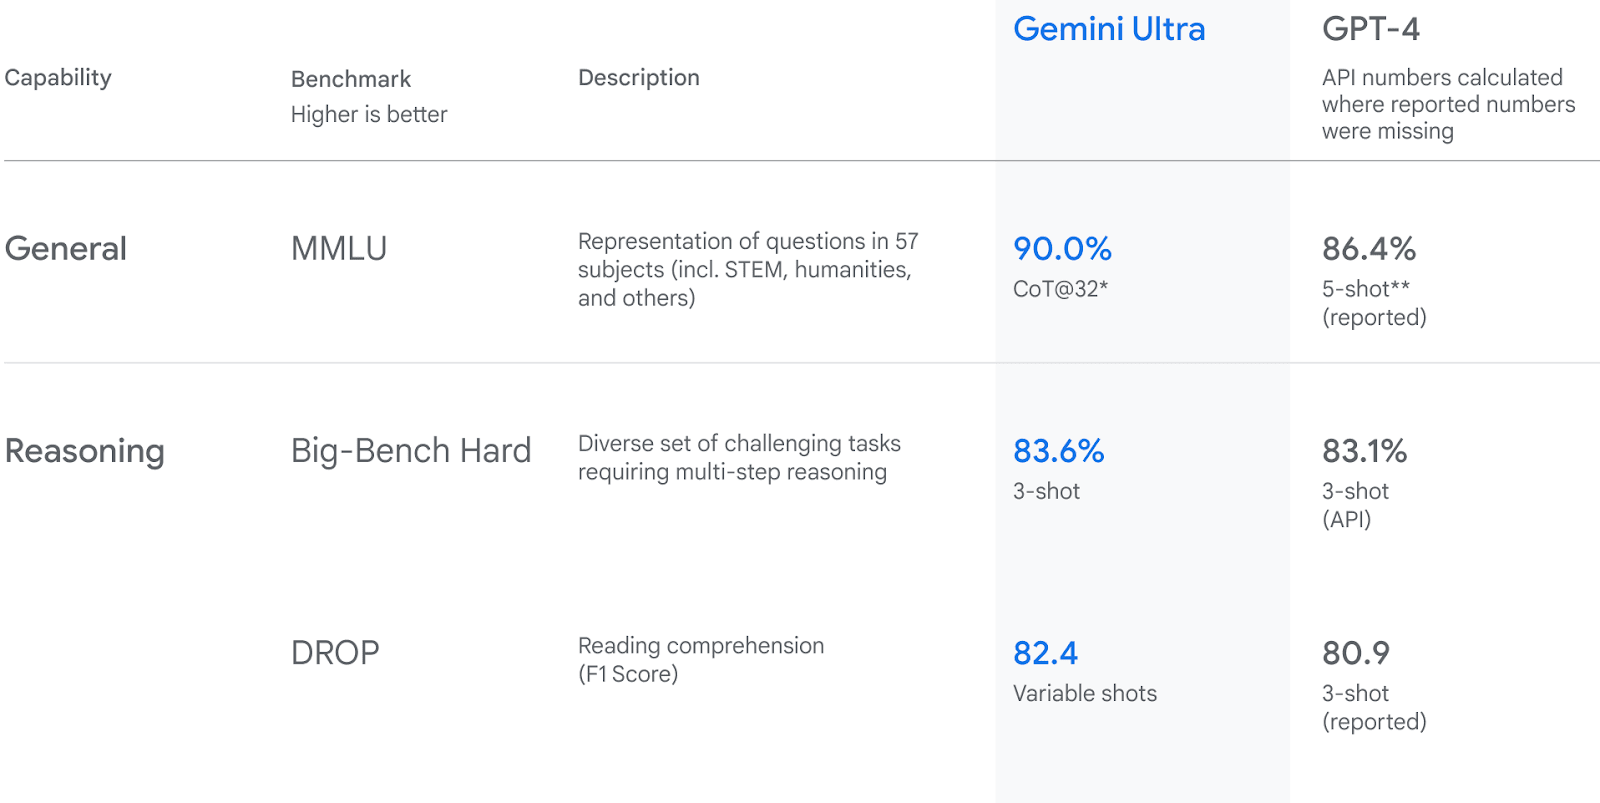Click the GPT-4 column heading

(x=1370, y=29)
